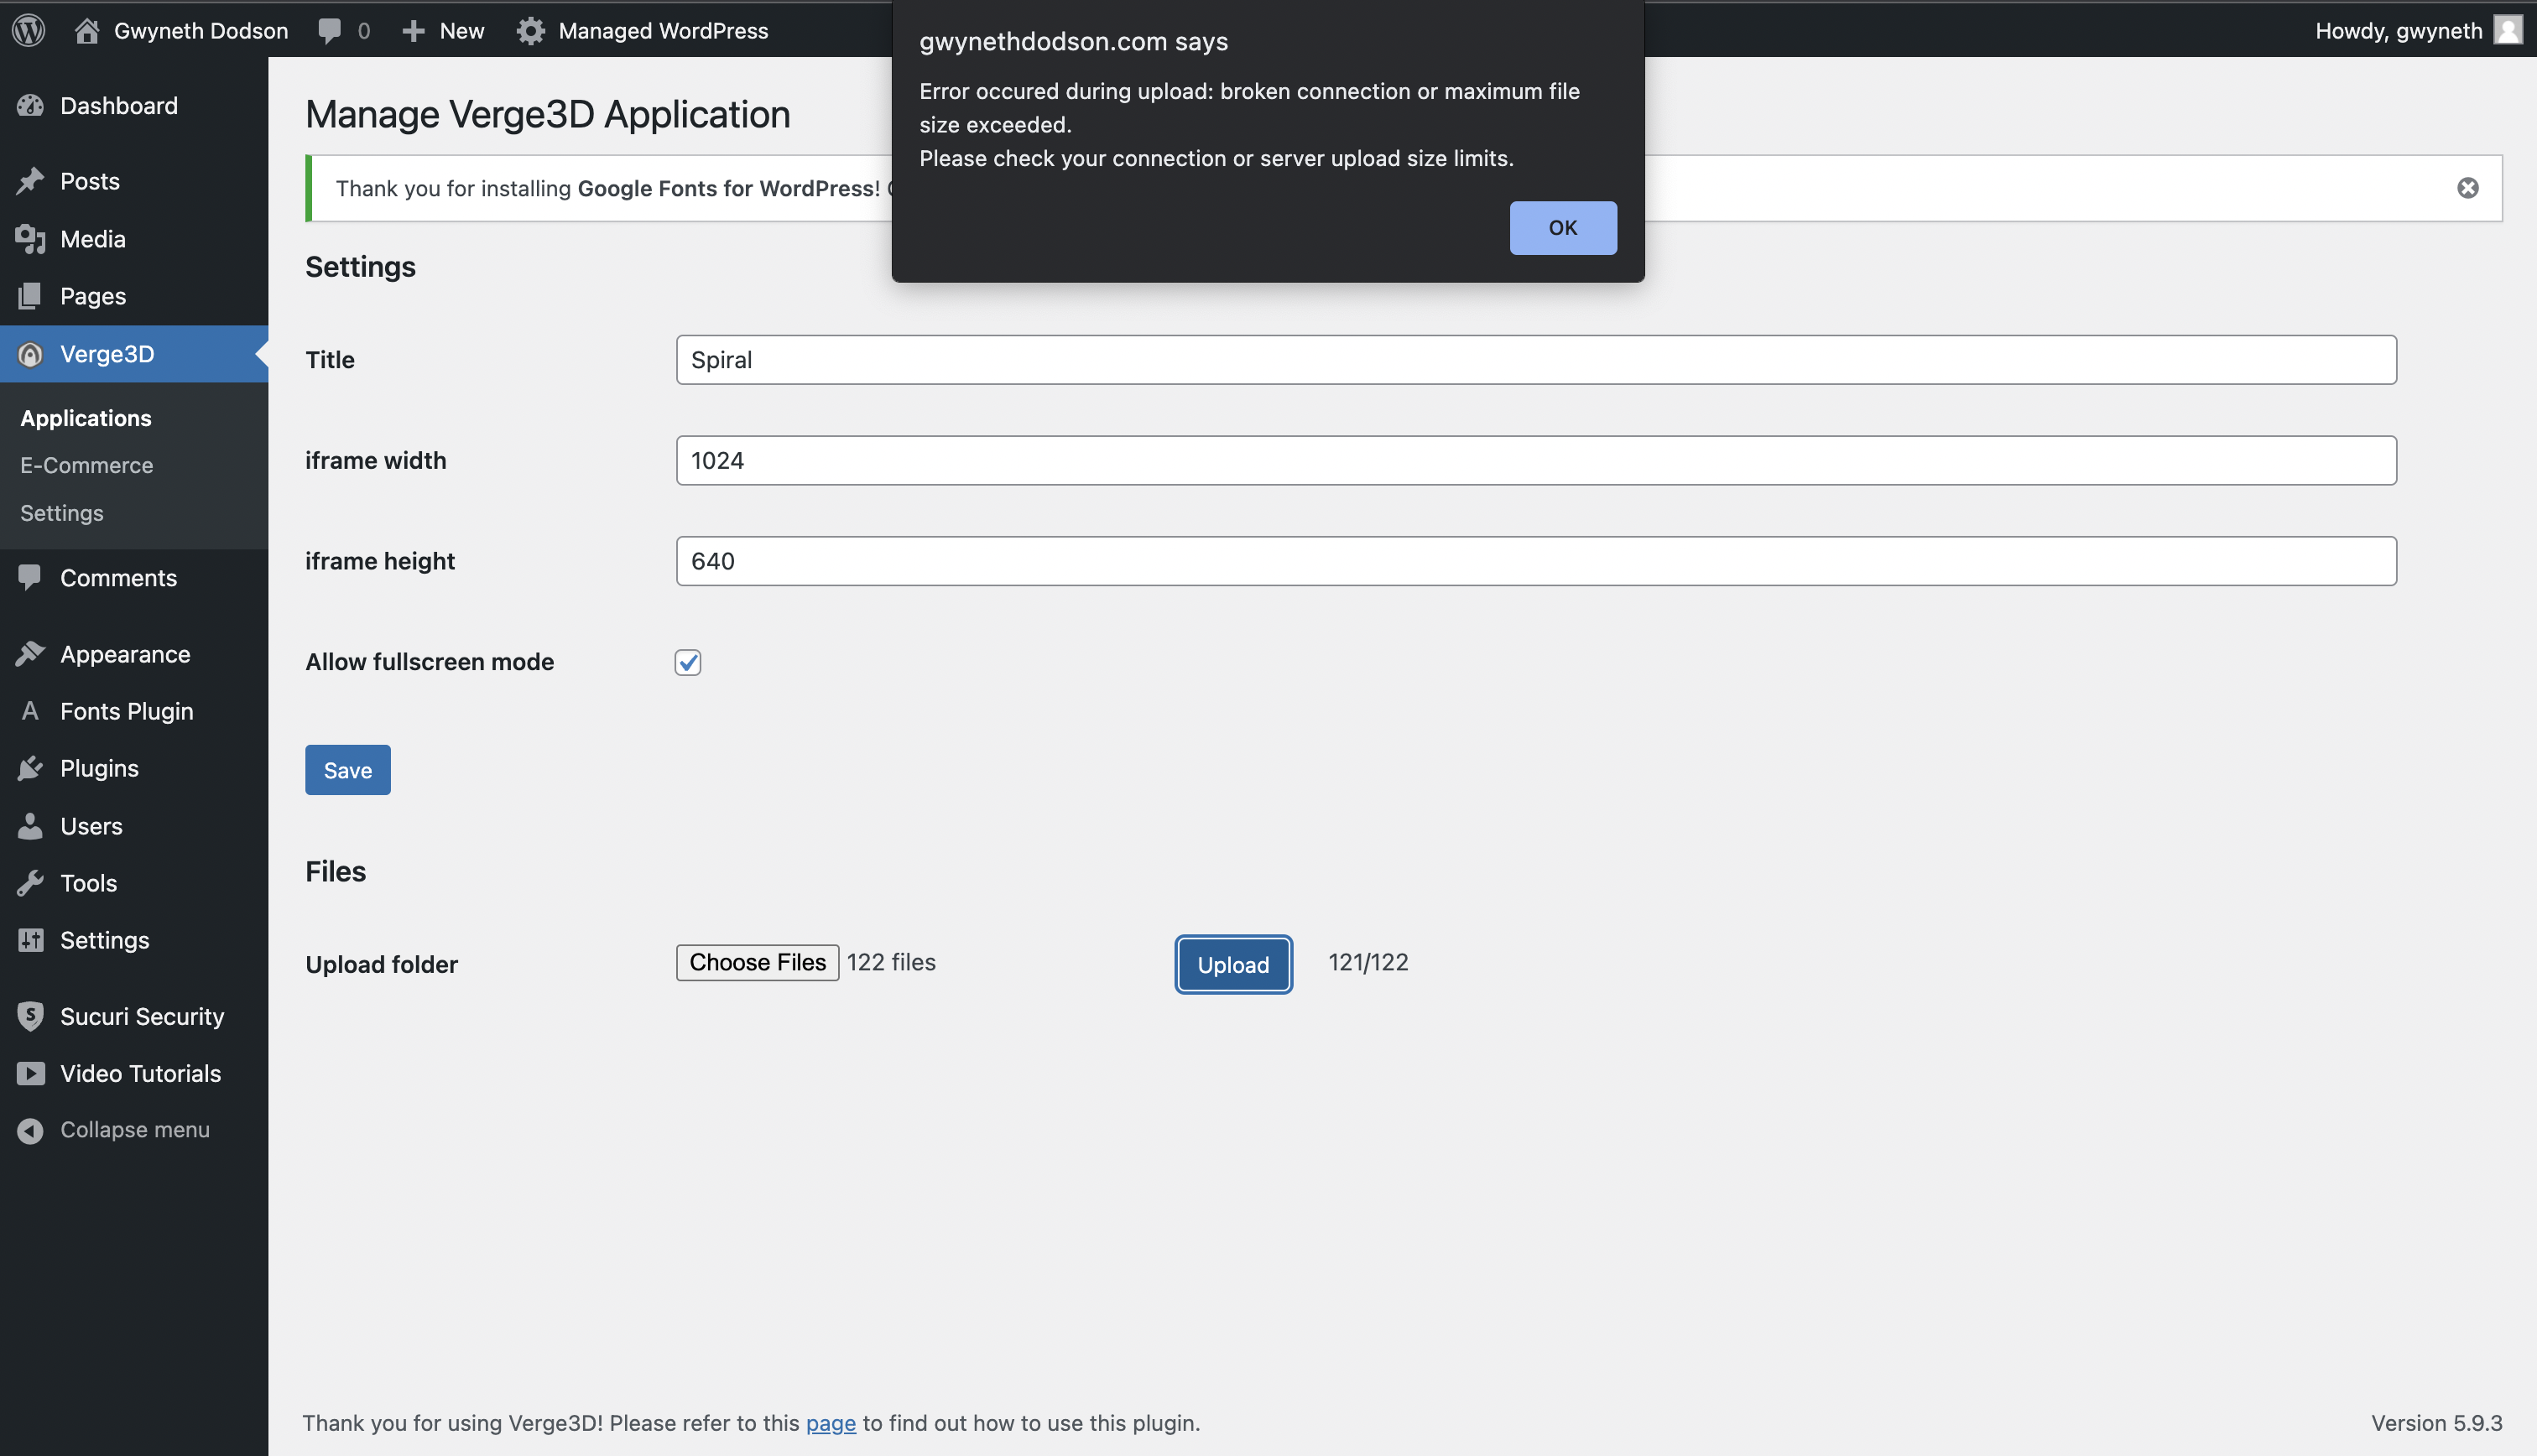This screenshot has width=2537, height=1456.
Task: Click Howdy, gwyneth account text
Action: (2398, 31)
